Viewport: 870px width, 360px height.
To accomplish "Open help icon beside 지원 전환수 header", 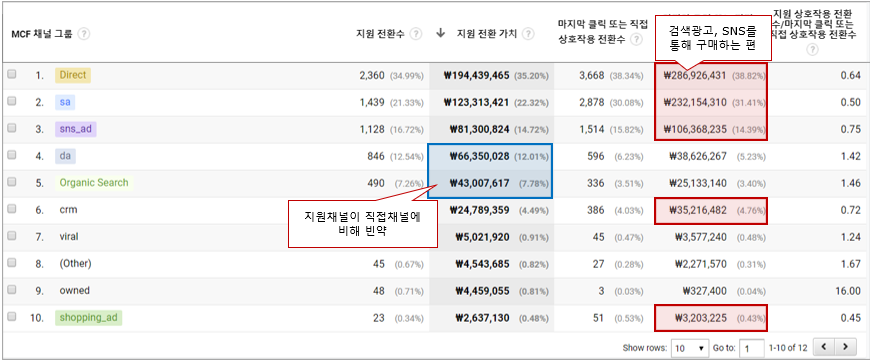I will (x=416, y=34).
